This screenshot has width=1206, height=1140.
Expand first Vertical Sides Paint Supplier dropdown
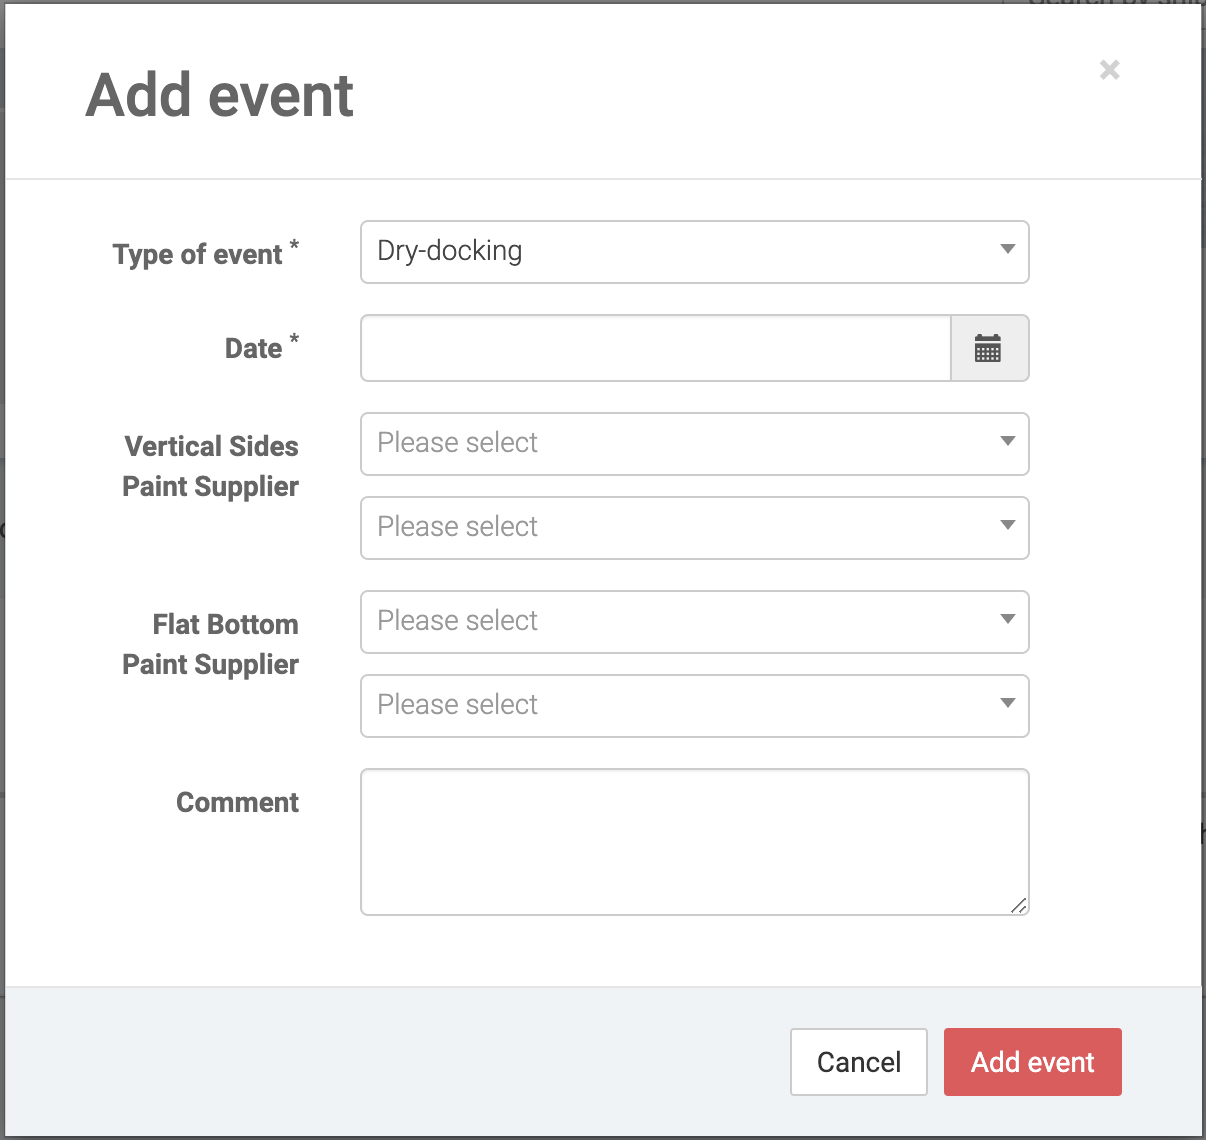click(x=694, y=444)
